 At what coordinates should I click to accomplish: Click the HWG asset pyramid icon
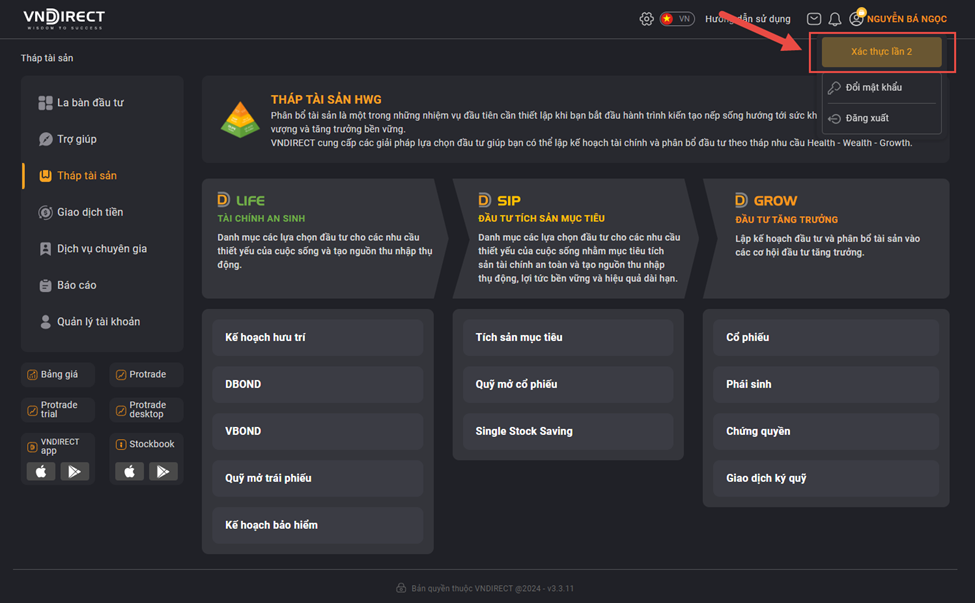240,119
